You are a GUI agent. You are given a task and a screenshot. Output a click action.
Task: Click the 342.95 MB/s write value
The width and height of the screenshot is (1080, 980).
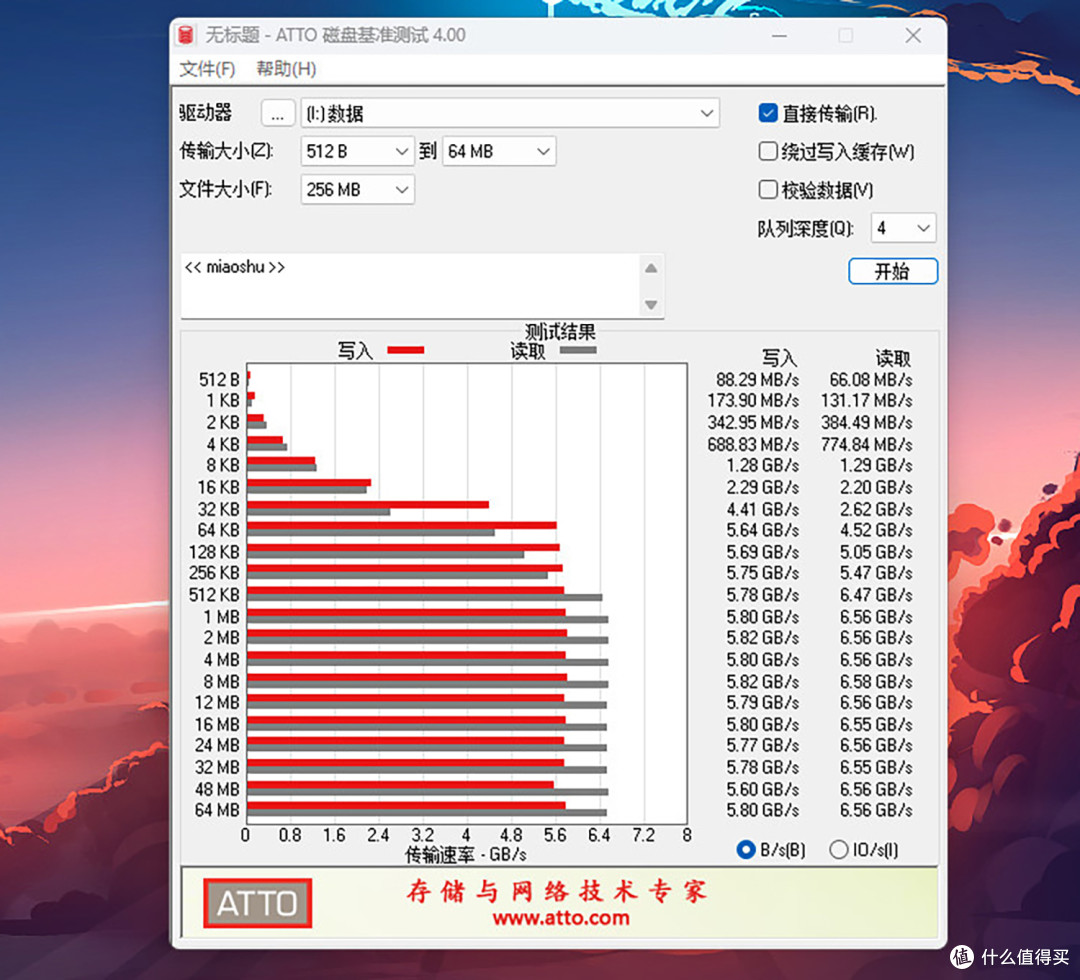(x=753, y=423)
